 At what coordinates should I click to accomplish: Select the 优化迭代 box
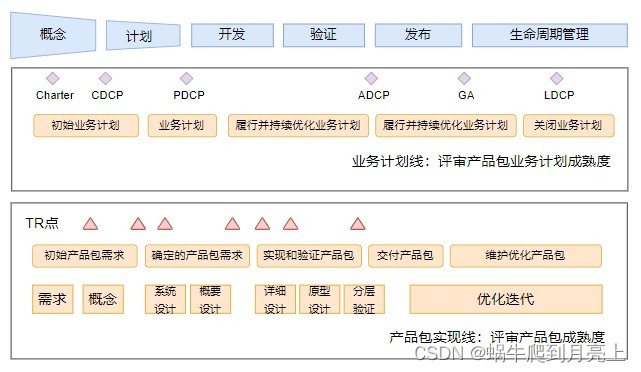coord(506,299)
